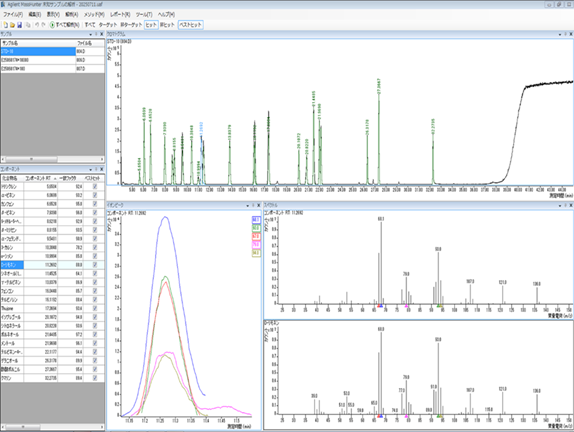Click the 27.3667 peak label in chromatogram
Image resolution: width=574 pixels, height=432 pixels.
click(379, 86)
